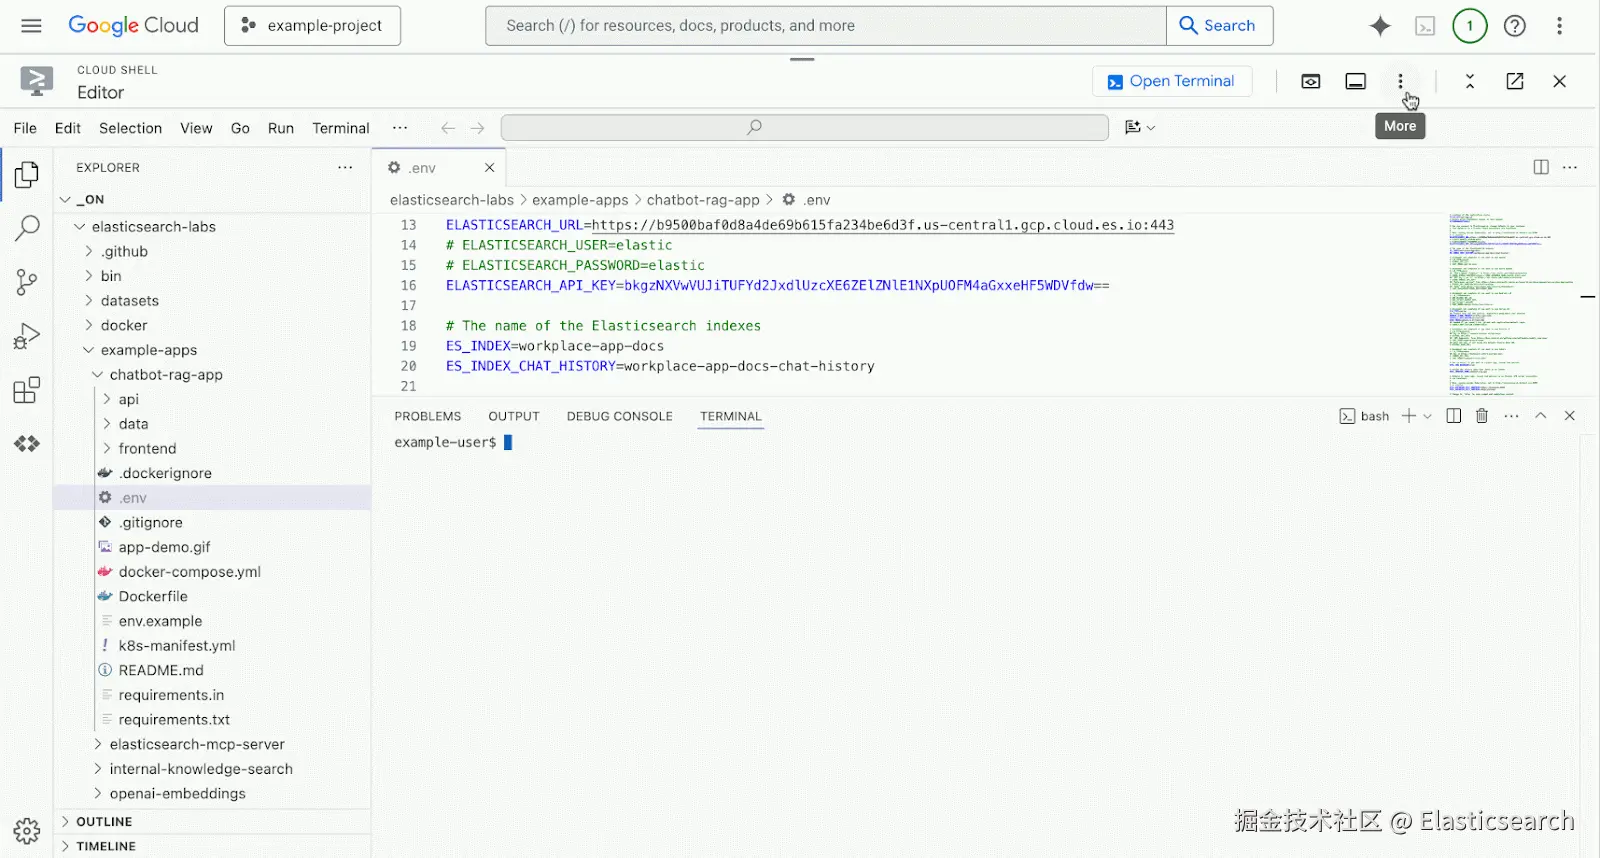This screenshot has height=858, width=1600.
Task: Open Cloud Shell in a new window
Action: point(1514,82)
